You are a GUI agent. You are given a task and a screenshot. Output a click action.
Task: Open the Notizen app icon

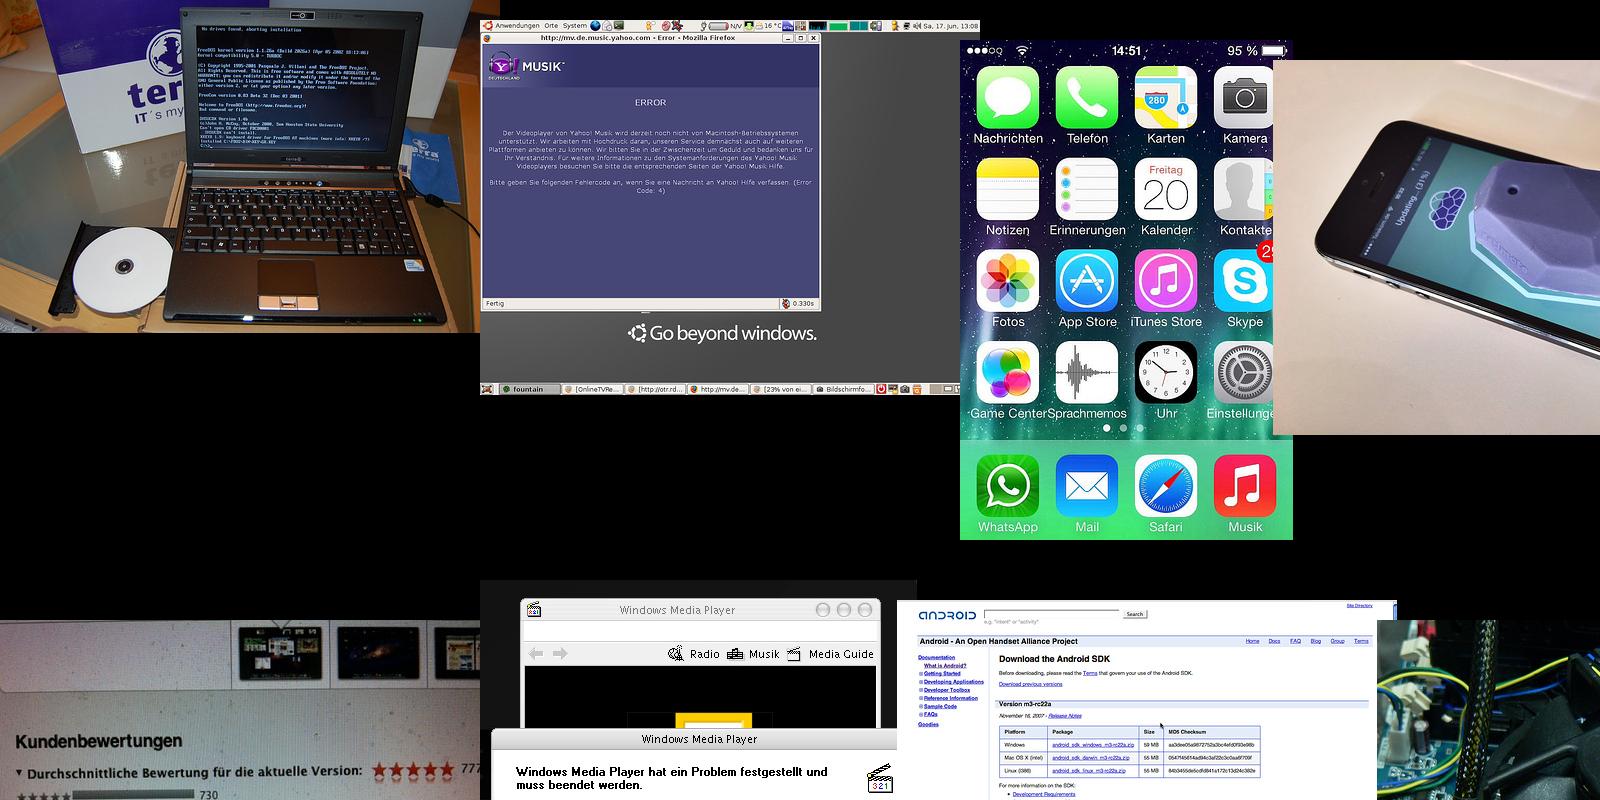pos(1008,189)
